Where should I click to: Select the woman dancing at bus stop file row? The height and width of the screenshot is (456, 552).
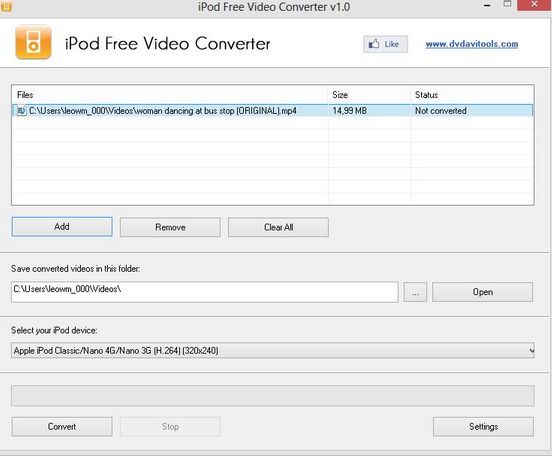click(273, 111)
